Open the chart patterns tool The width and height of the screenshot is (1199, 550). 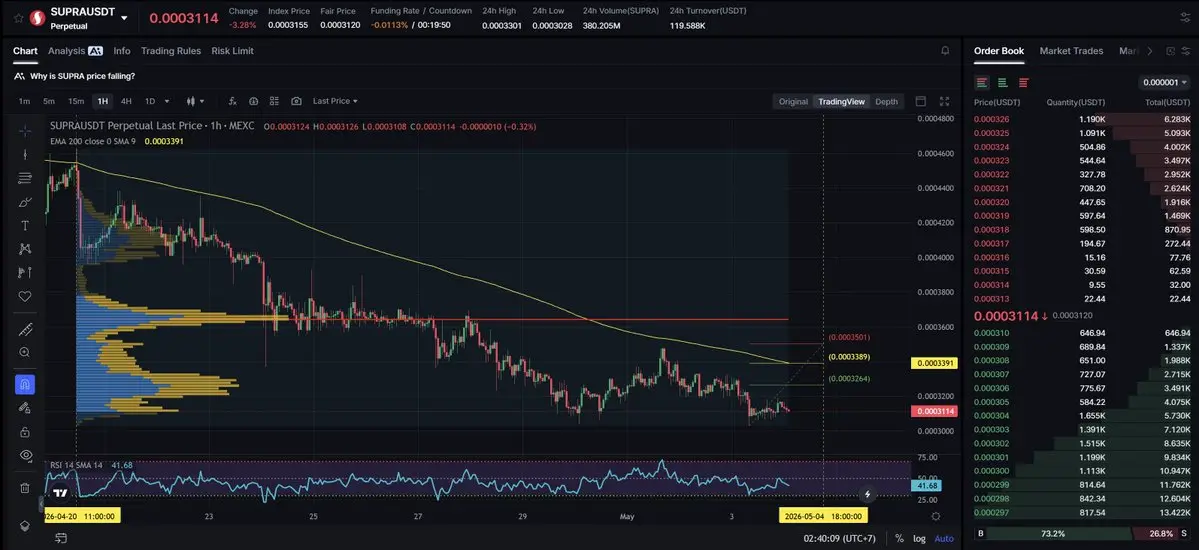click(24, 249)
